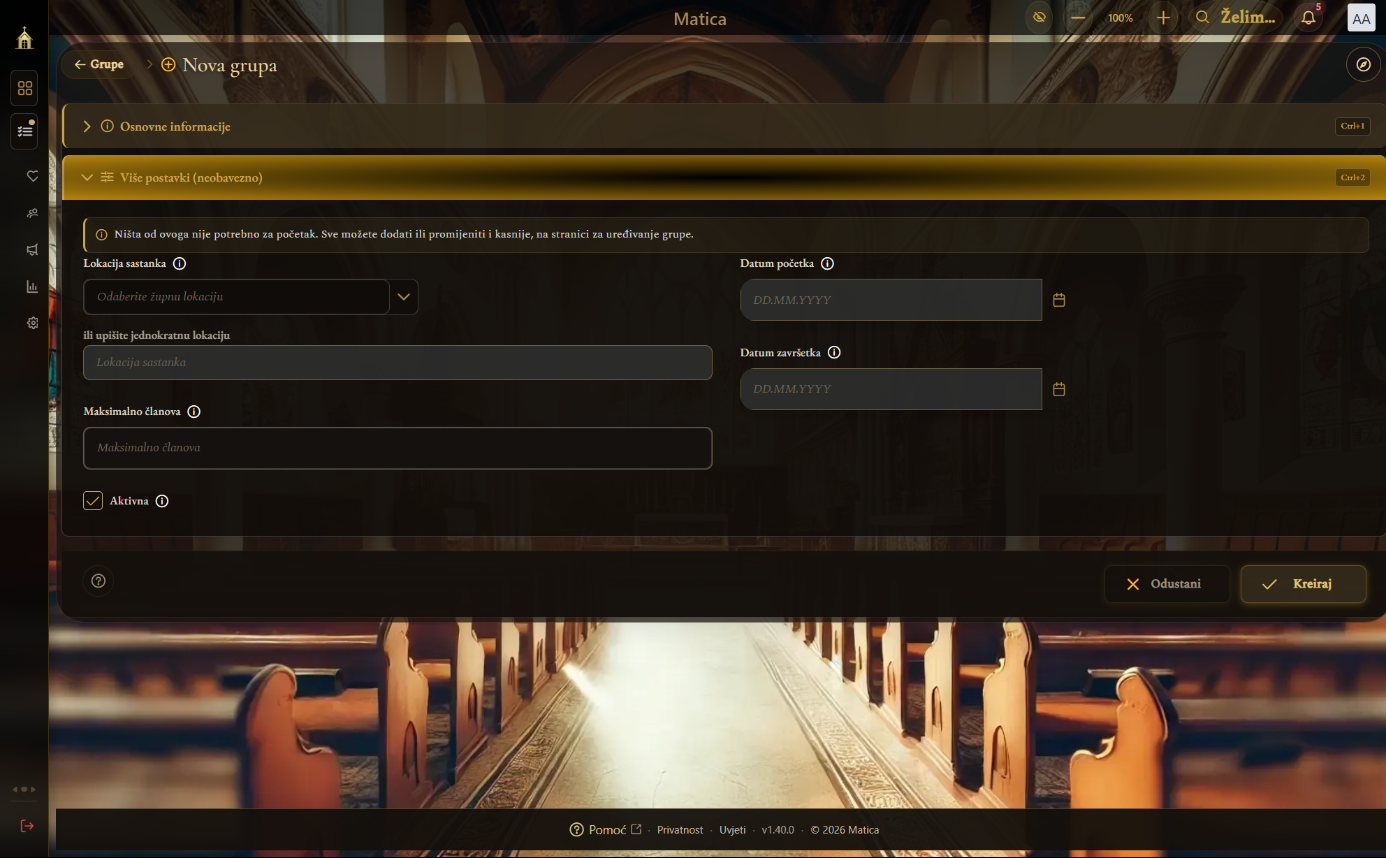Toggle the crossed-eye visibility button
Viewport: 1386px width, 858px height.
point(1039,17)
